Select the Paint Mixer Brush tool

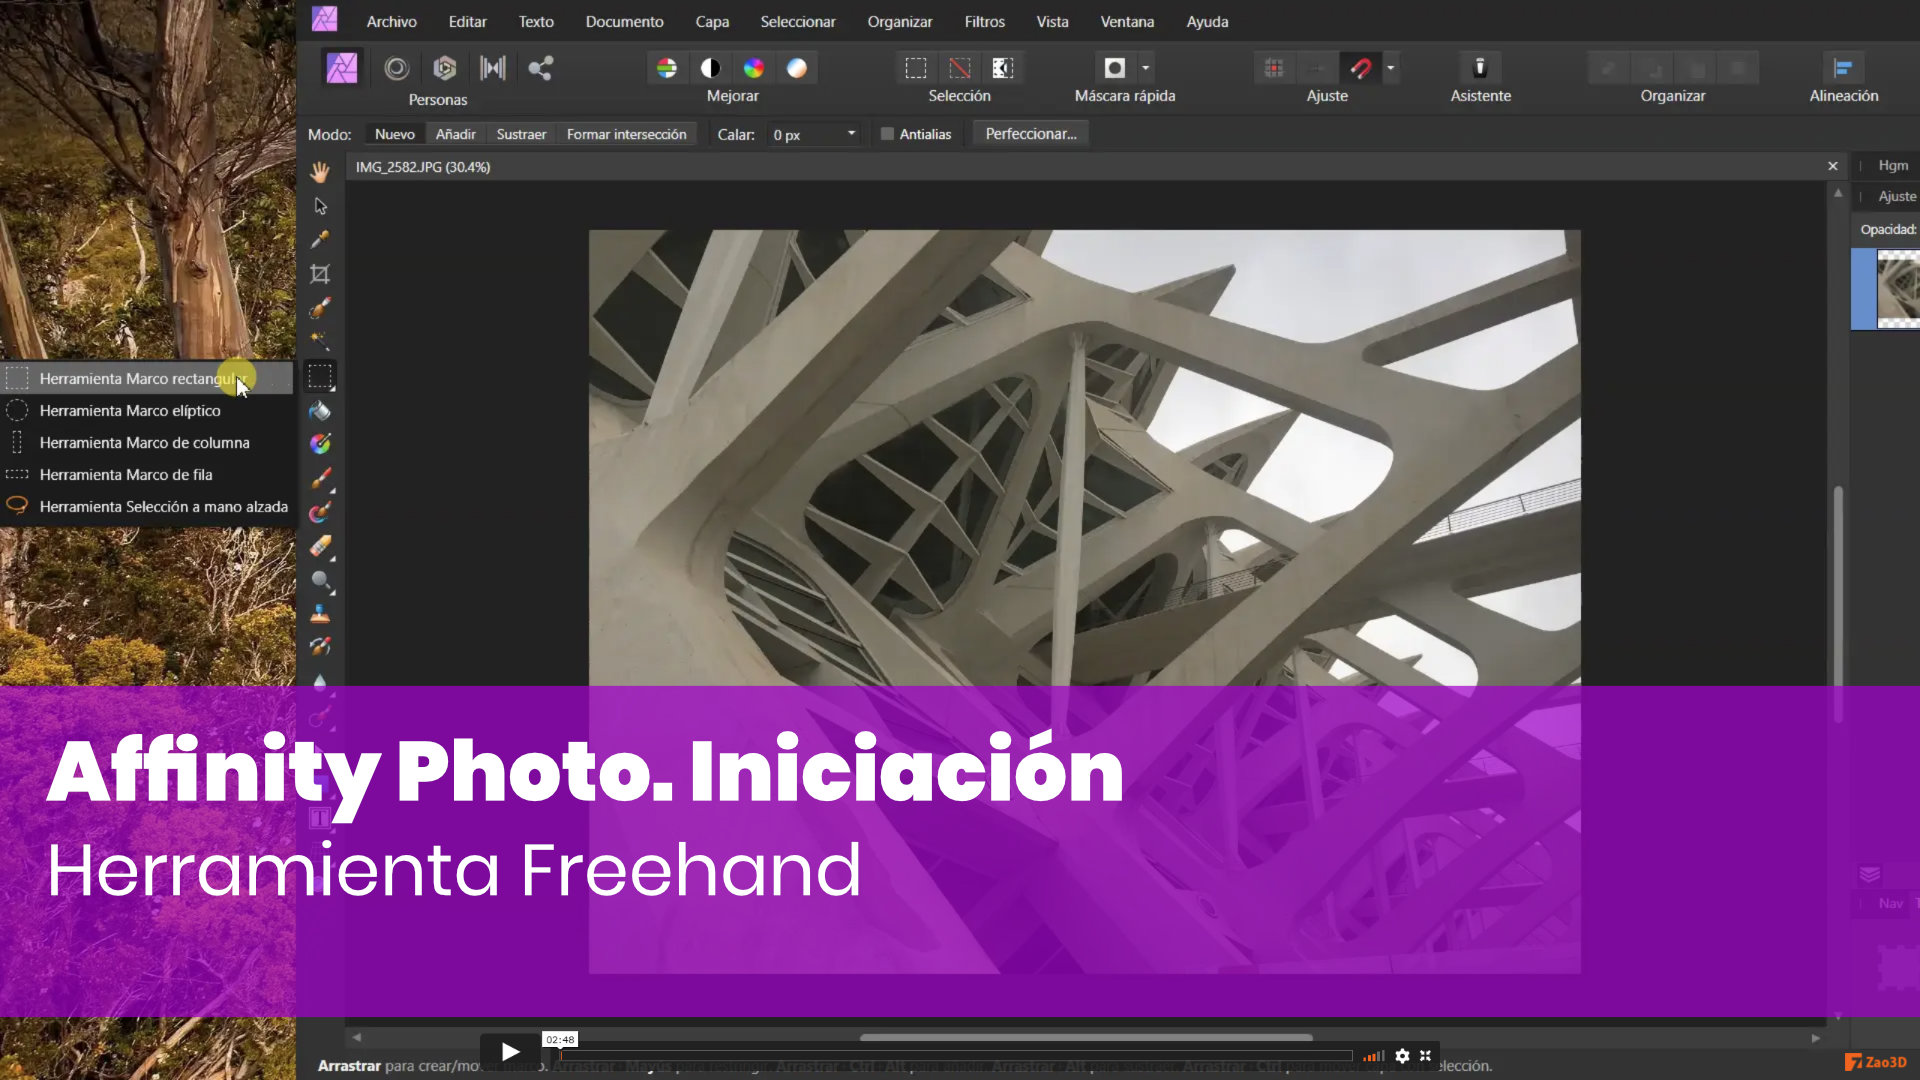coord(320,513)
